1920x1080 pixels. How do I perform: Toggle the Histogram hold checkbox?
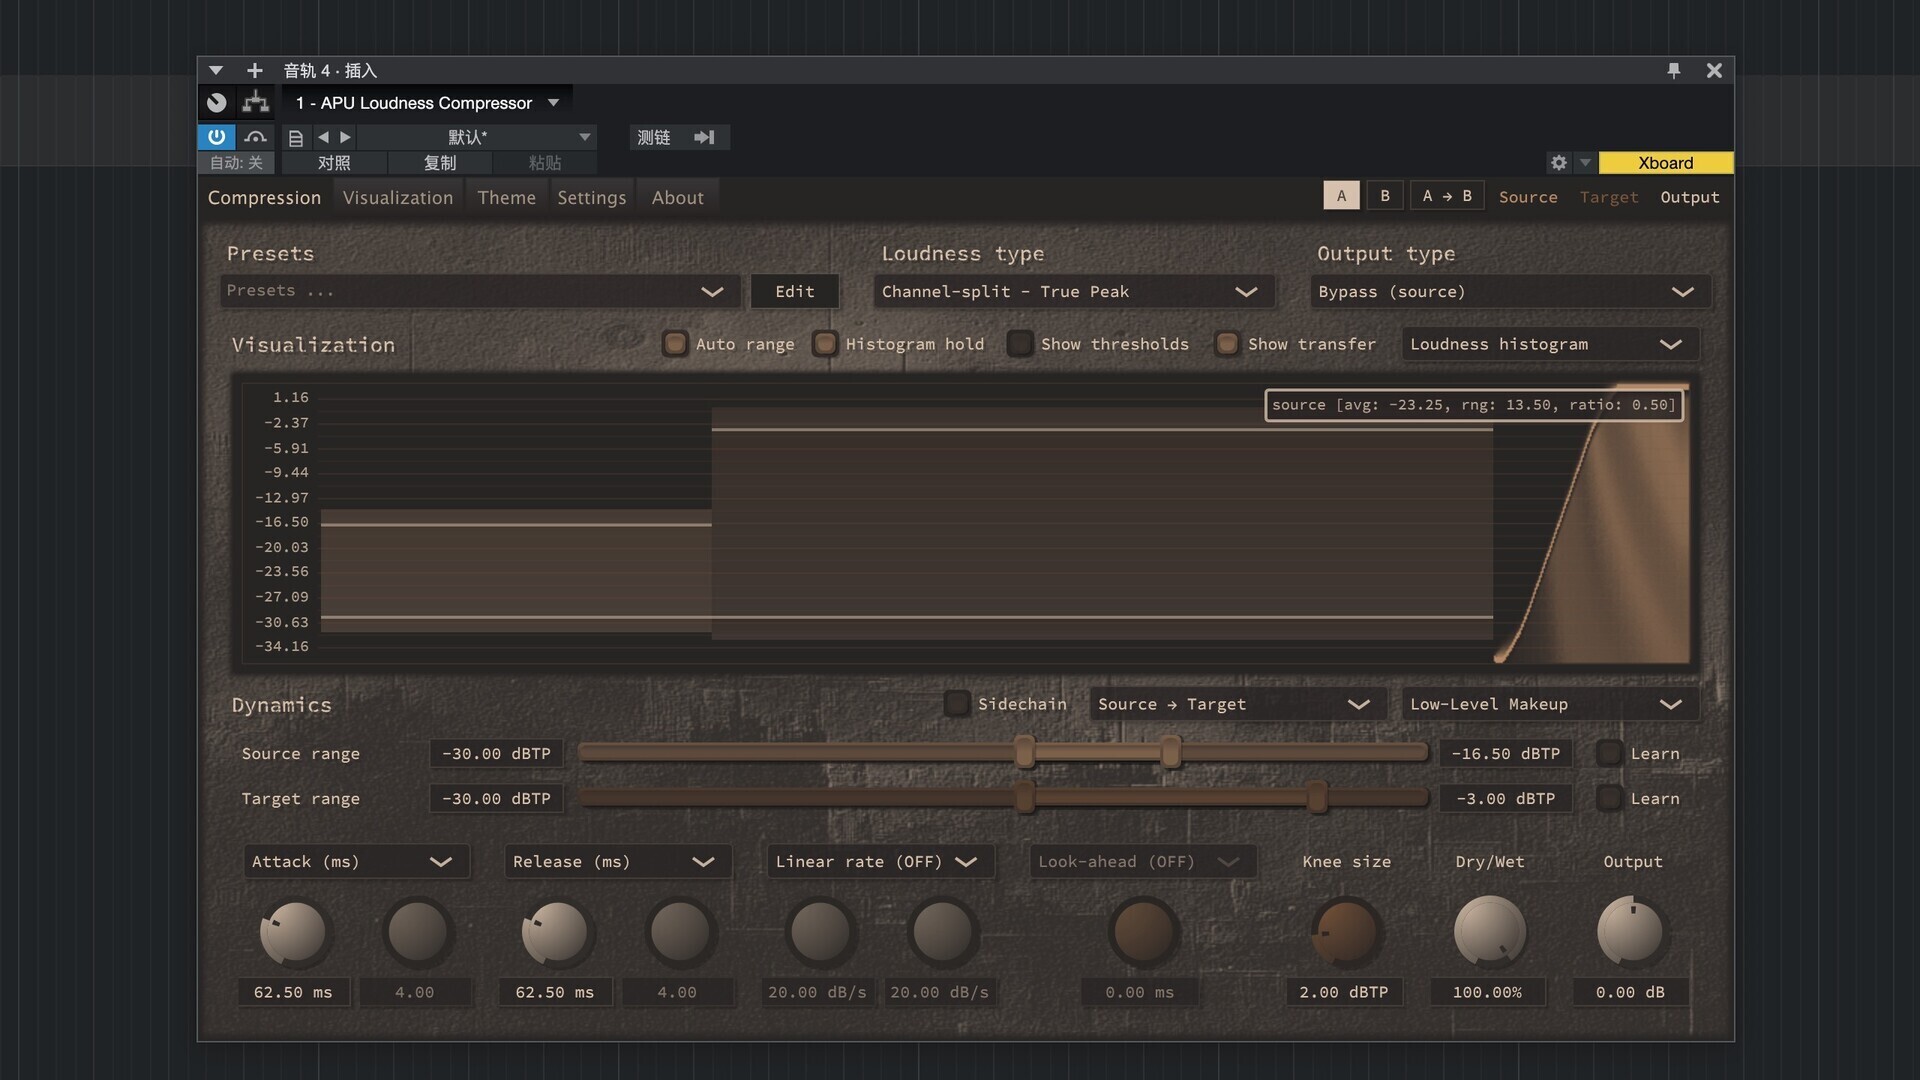pos(824,344)
